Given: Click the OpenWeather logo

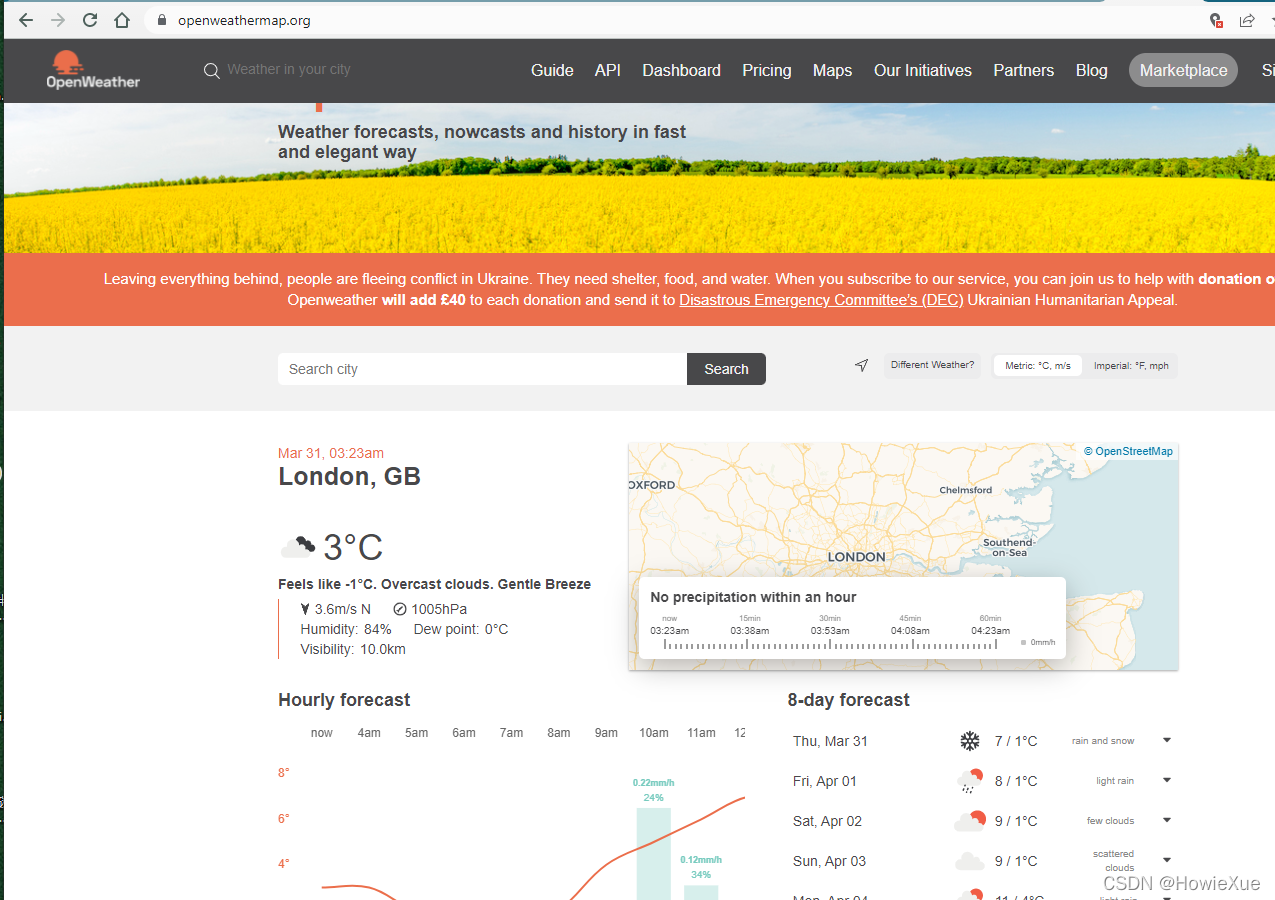Looking at the screenshot, I should [x=93, y=69].
